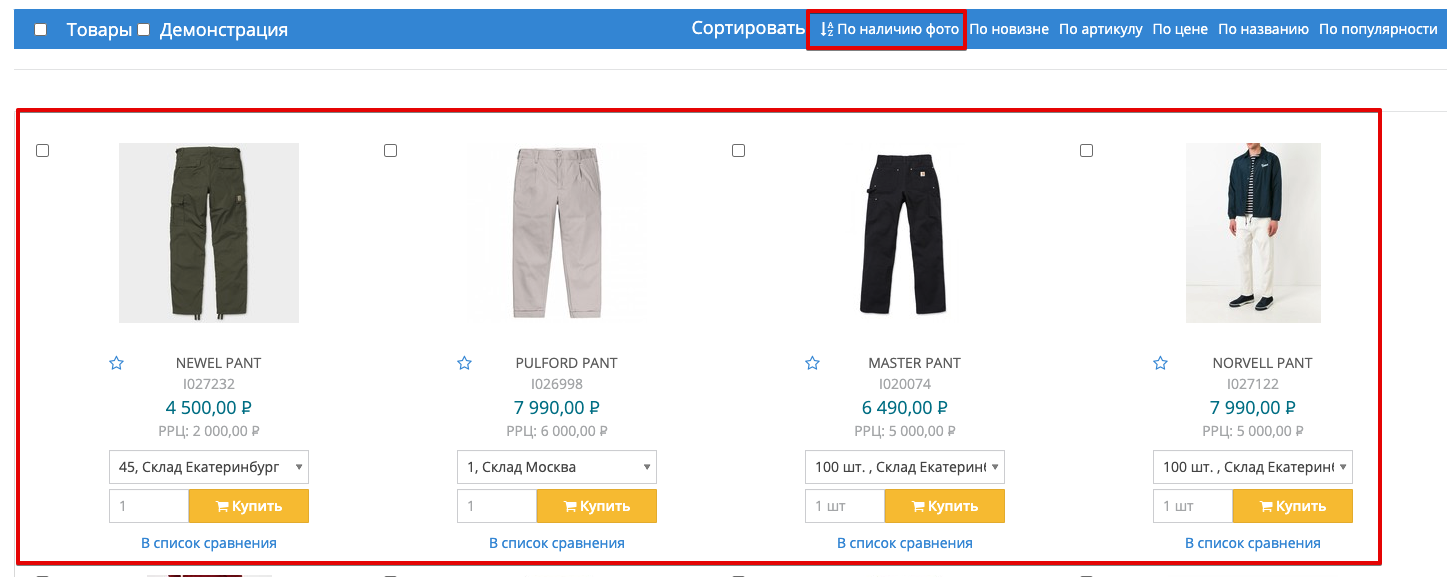Open NEWEL PANT warehouse dropdown
This screenshot has width=1447, height=577.
[x=208, y=467]
